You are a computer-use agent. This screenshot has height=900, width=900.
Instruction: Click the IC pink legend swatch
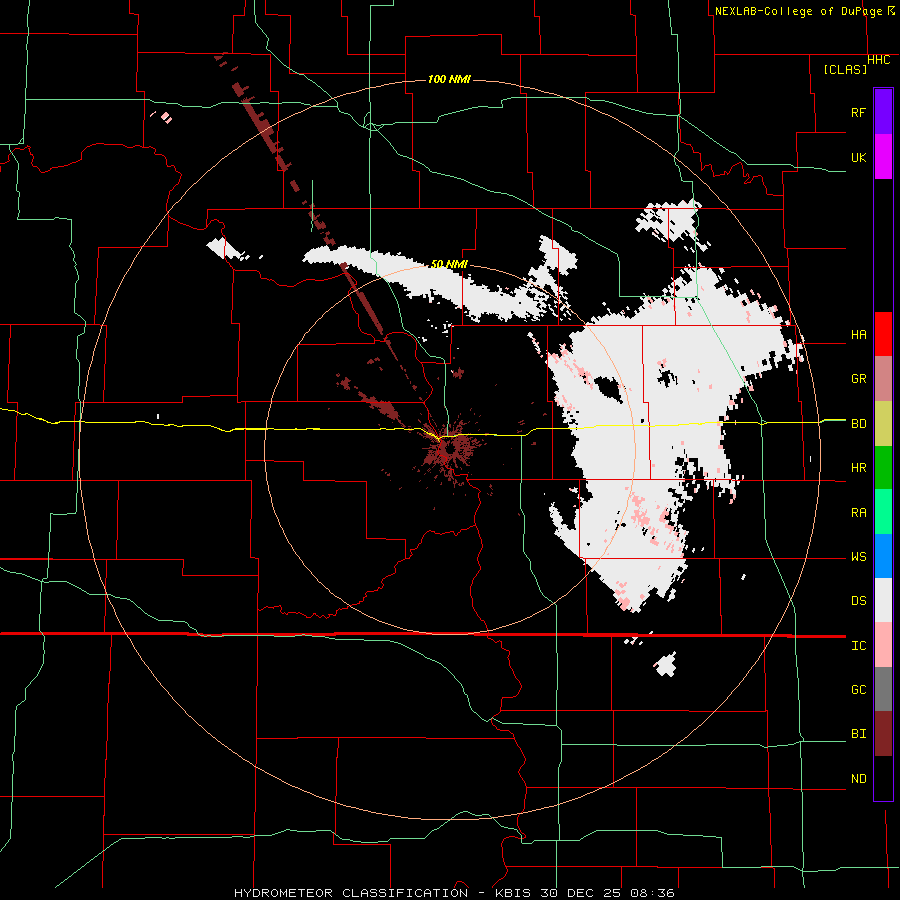[x=883, y=645]
